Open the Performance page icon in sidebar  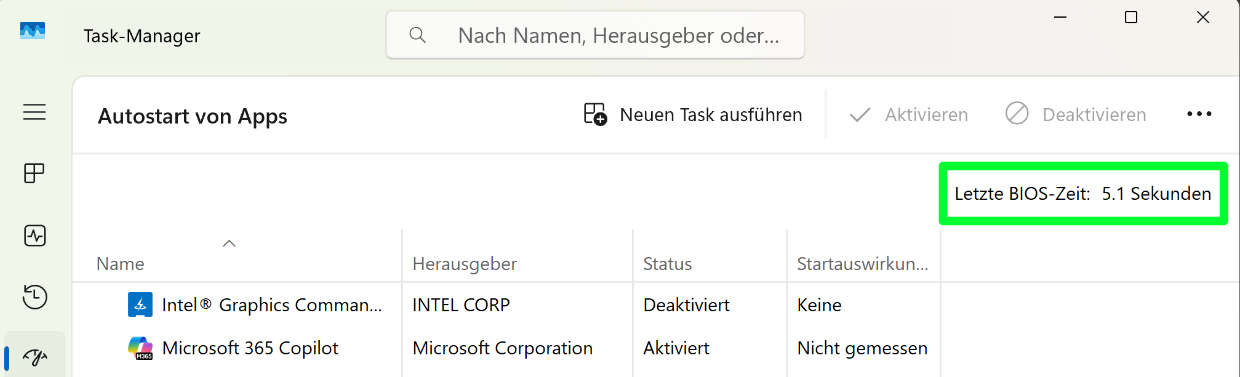click(35, 236)
